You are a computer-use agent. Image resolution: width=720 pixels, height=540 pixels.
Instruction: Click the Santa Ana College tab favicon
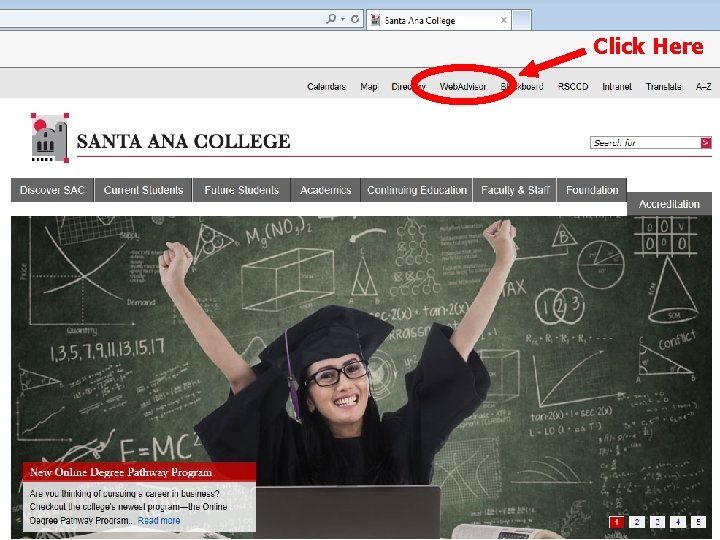(376, 20)
